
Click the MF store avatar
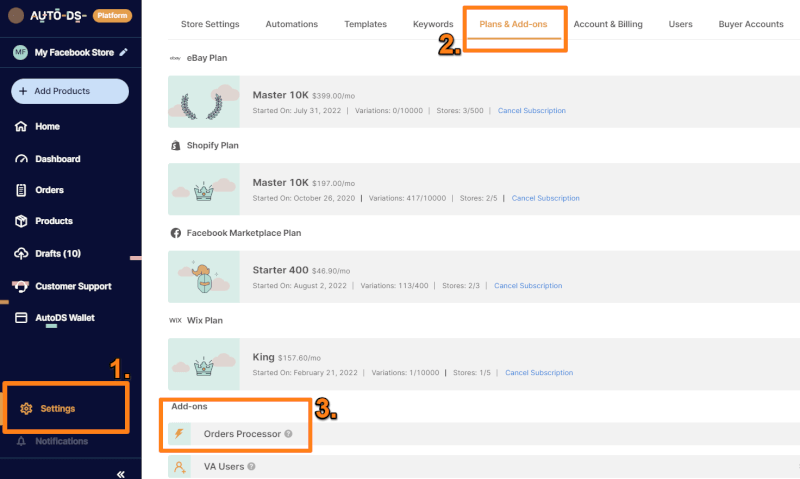20,52
